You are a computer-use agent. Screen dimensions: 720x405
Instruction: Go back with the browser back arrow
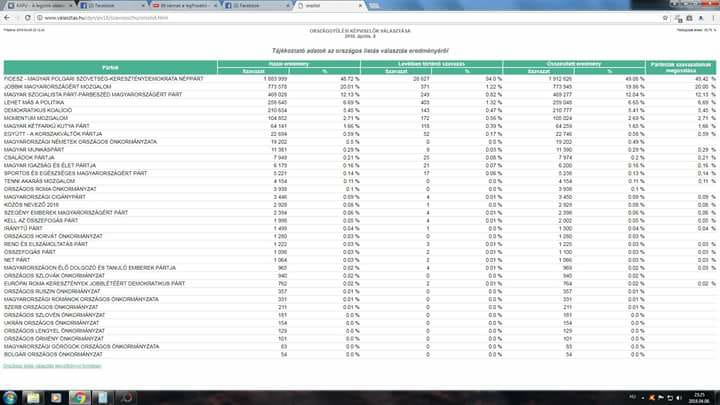7,17
